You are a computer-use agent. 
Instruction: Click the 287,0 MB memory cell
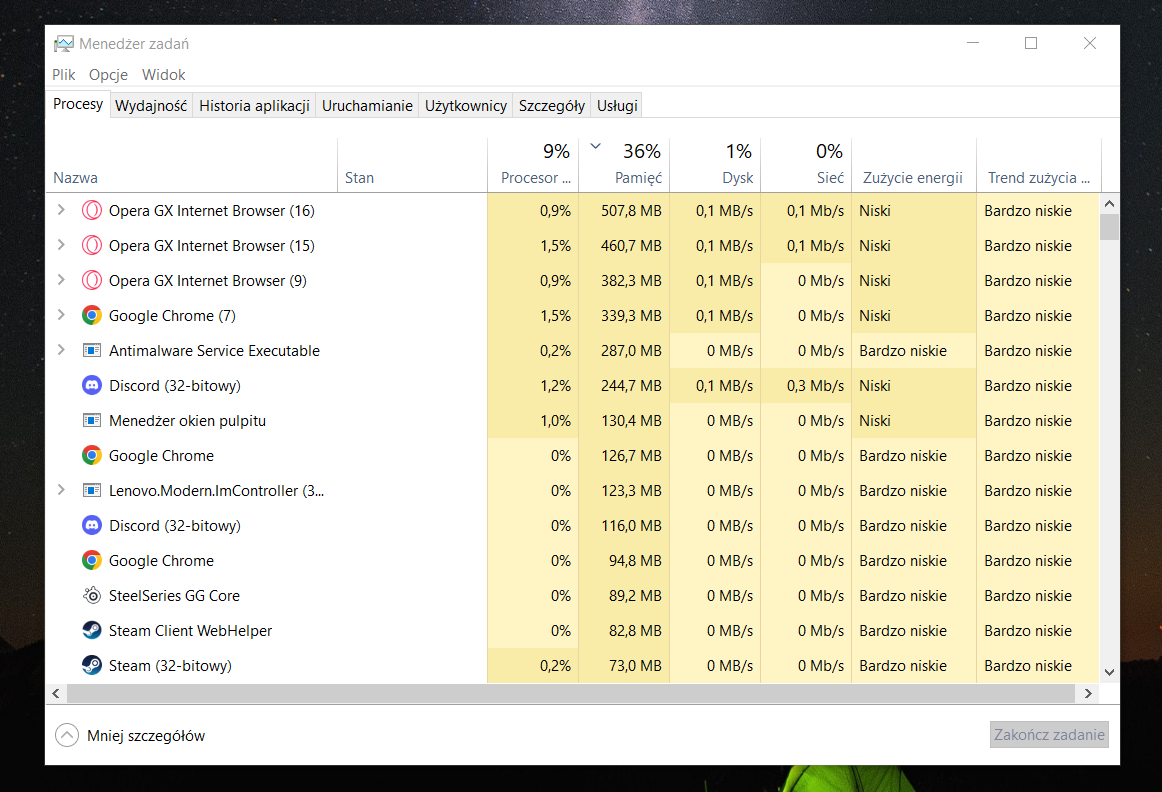point(624,350)
